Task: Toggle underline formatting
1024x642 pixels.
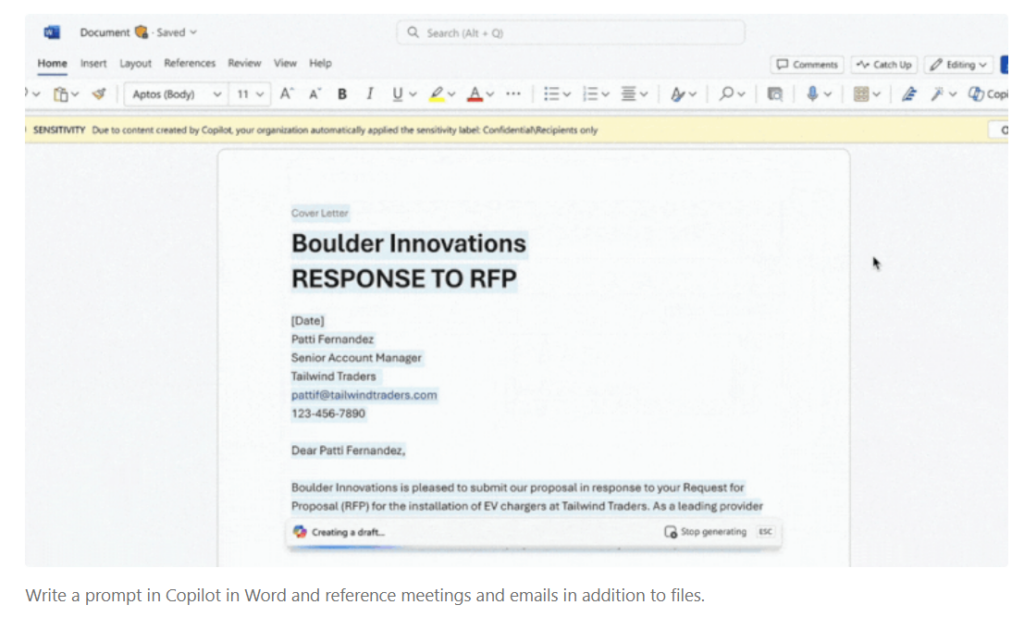Action: click(x=397, y=94)
